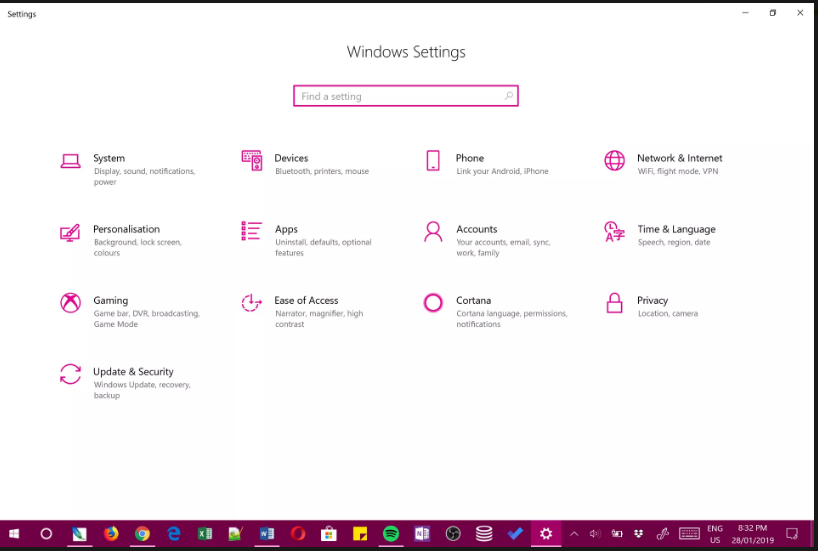
Task: Click the Dropbox tray icon
Action: click(639, 534)
